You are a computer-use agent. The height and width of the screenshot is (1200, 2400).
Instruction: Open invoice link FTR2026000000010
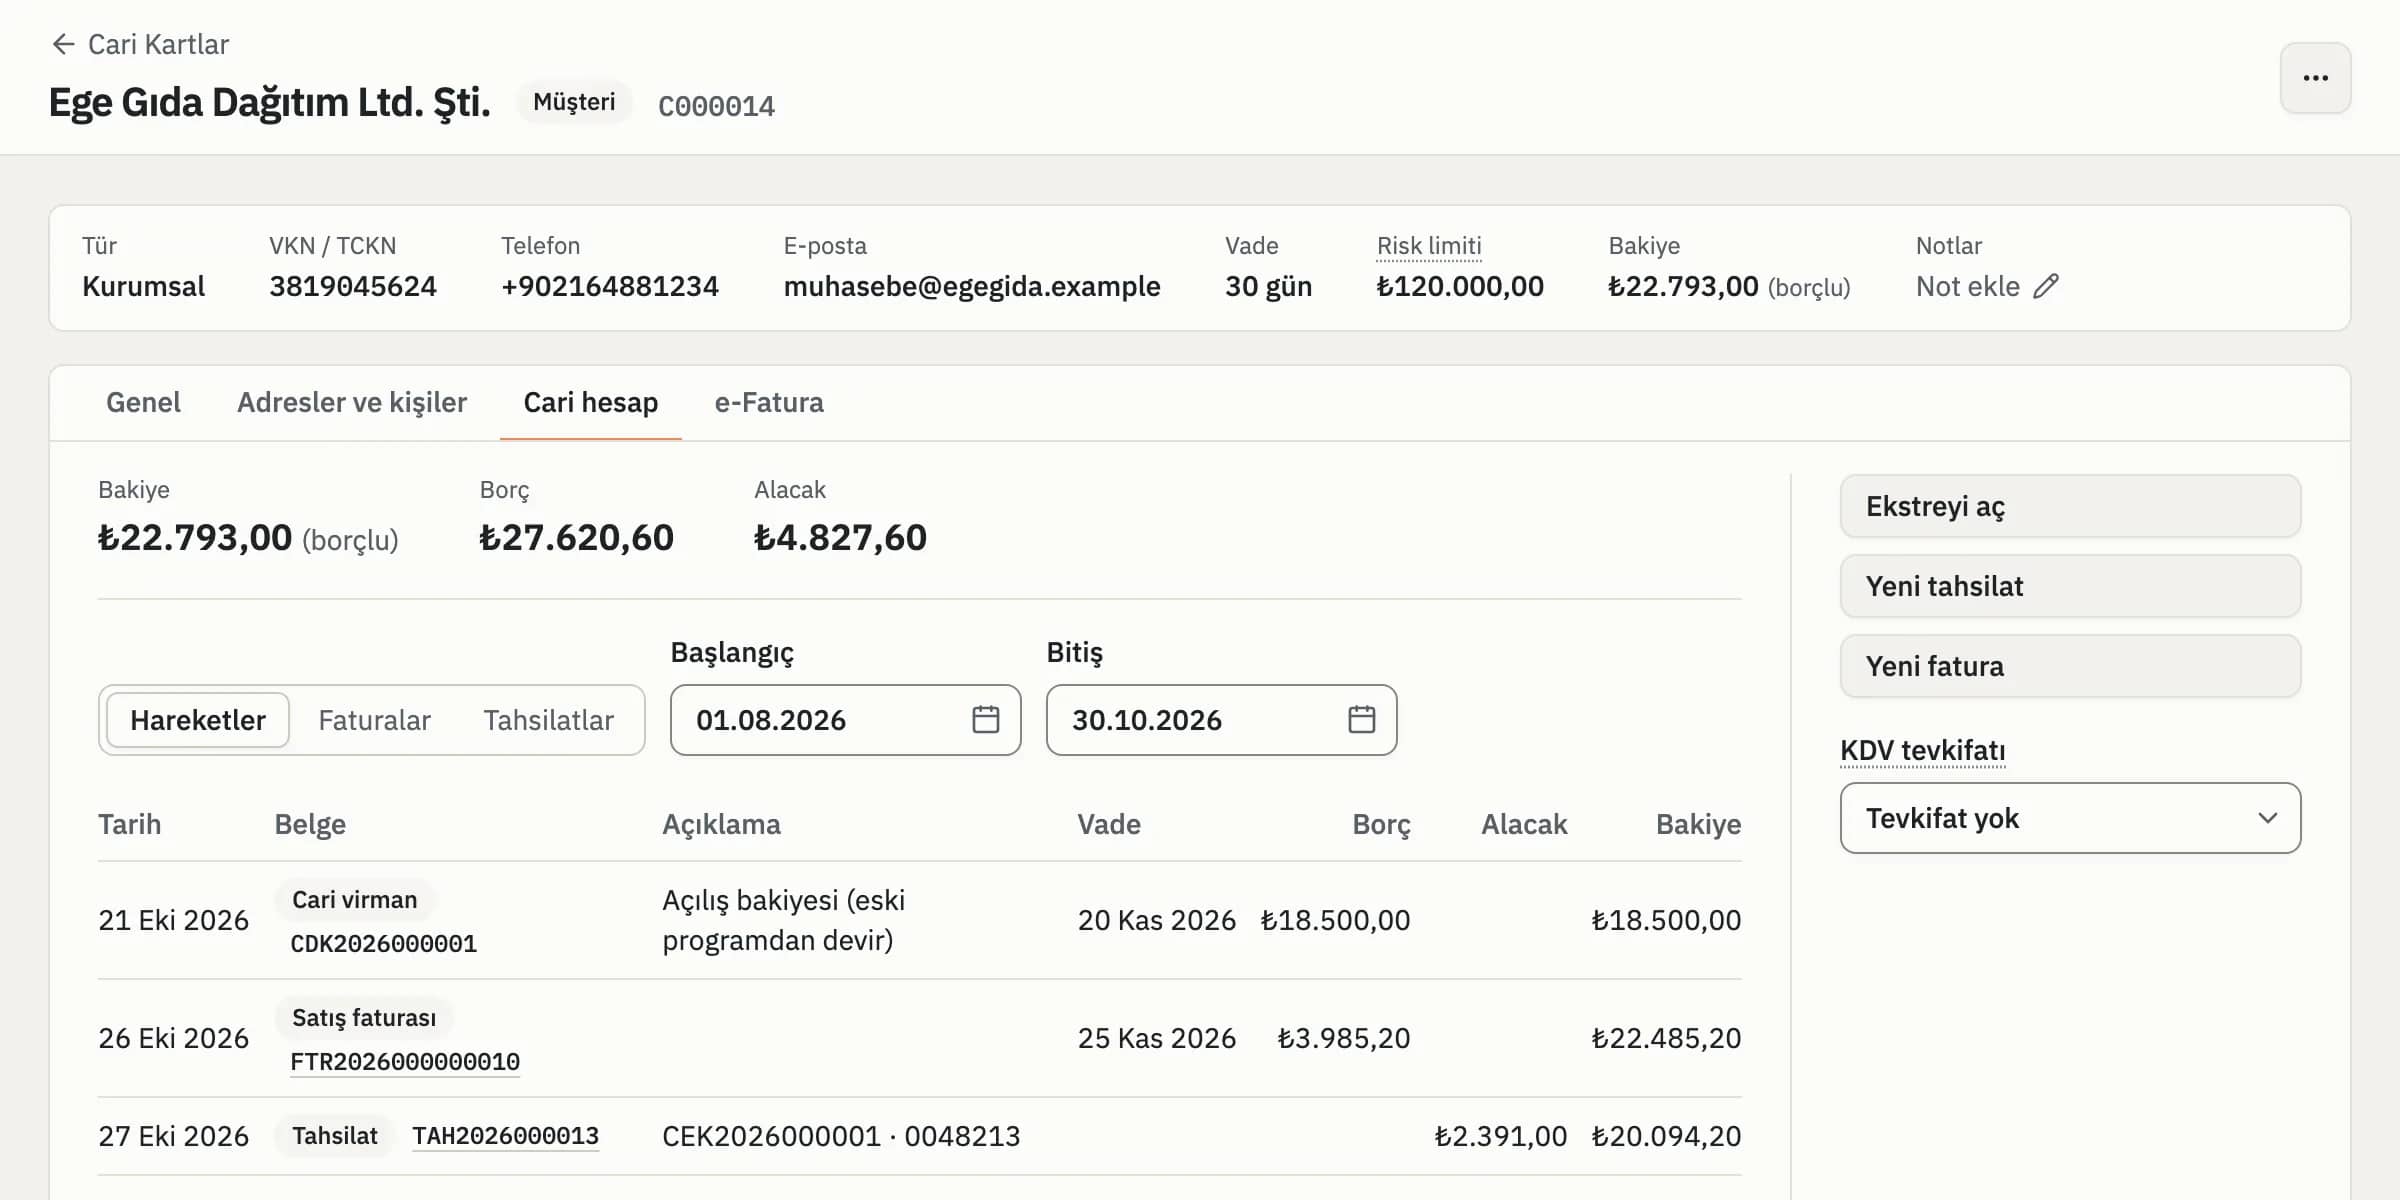[x=405, y=1062]
